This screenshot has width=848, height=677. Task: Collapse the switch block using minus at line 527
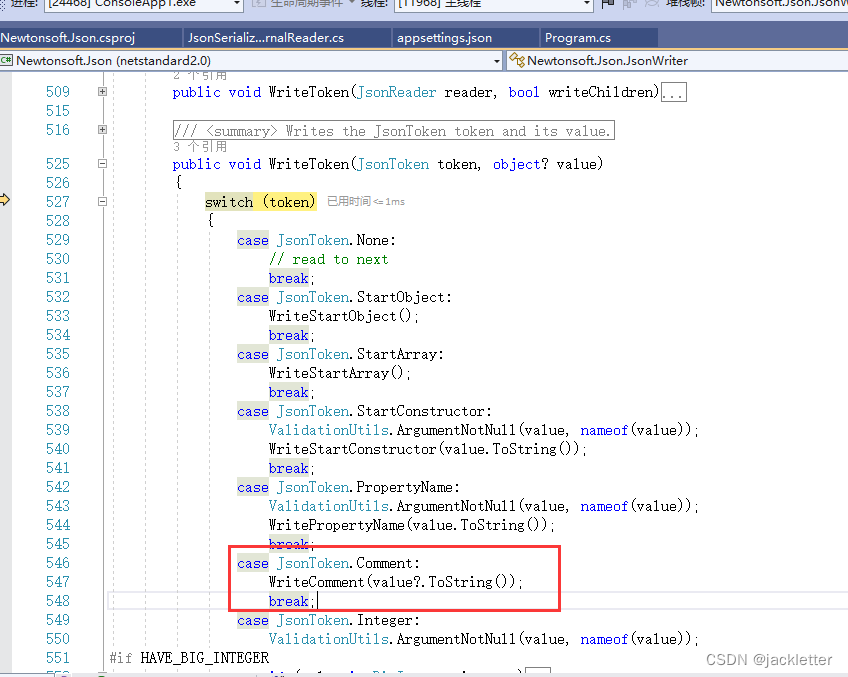point(102,201)
